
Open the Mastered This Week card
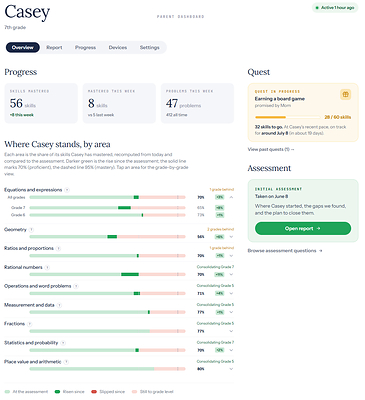(x=119, y=103)
